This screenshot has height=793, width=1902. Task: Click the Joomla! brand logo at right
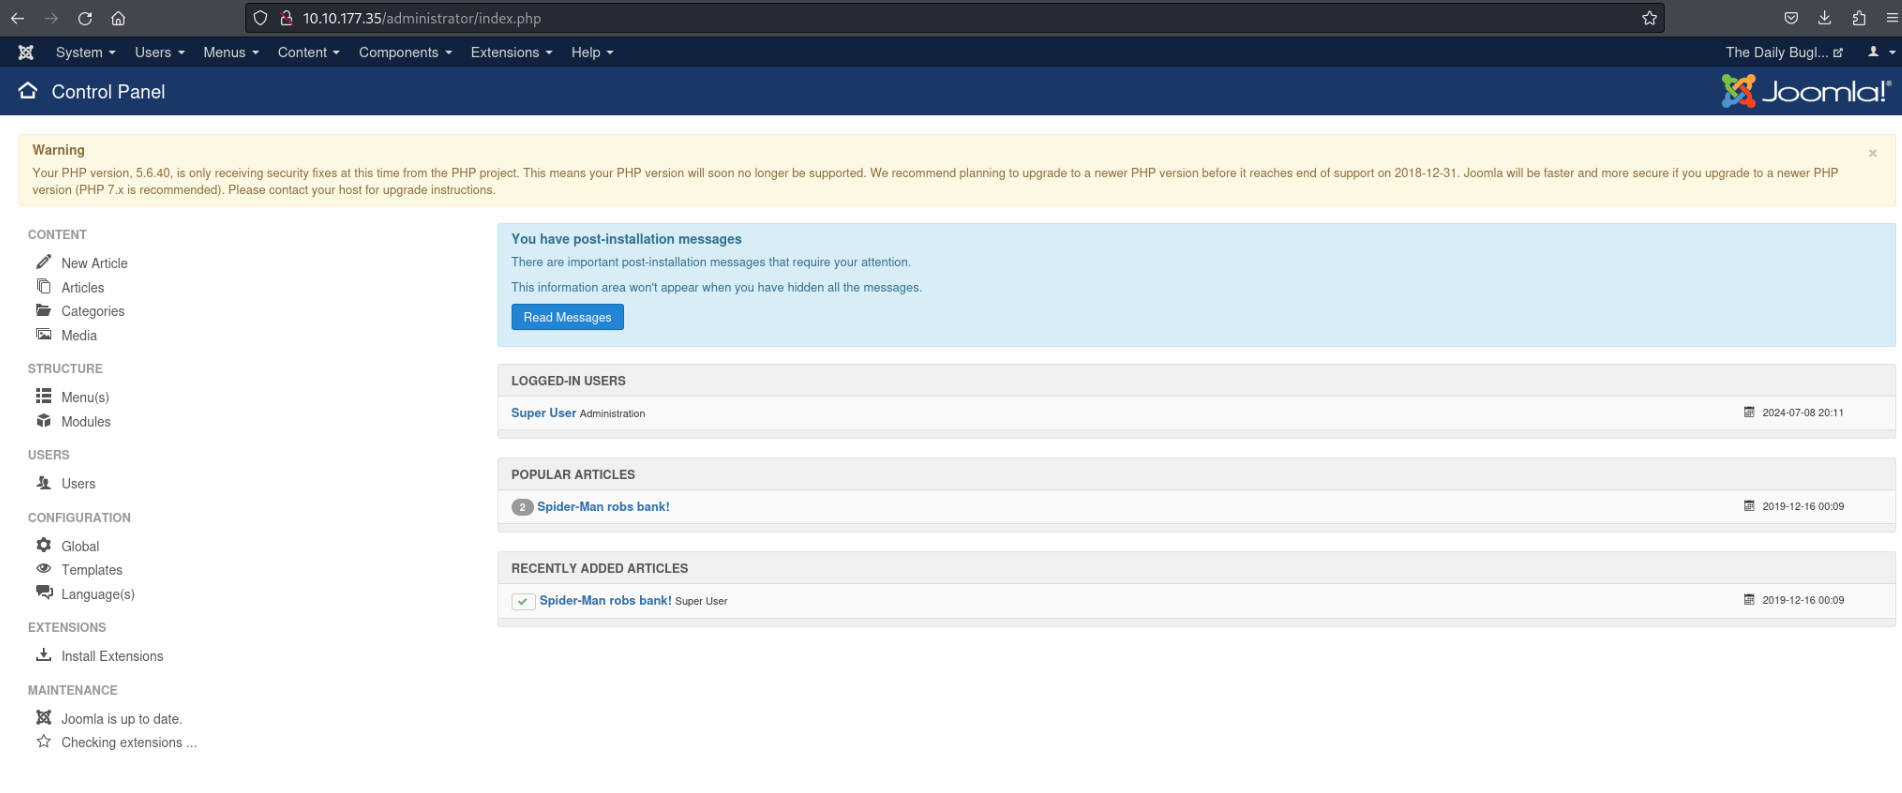1806,91
